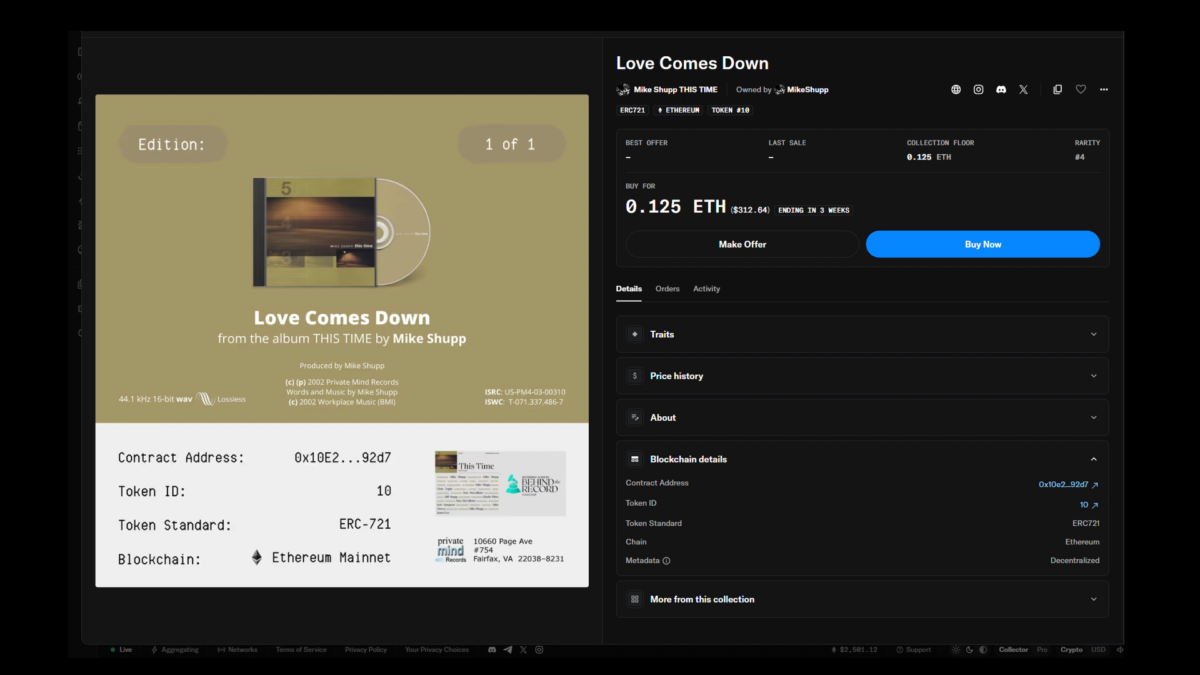The image size is (1200, 675).
Task: Open the three-dot more options menu
Action: click(x=1104, y=90)
